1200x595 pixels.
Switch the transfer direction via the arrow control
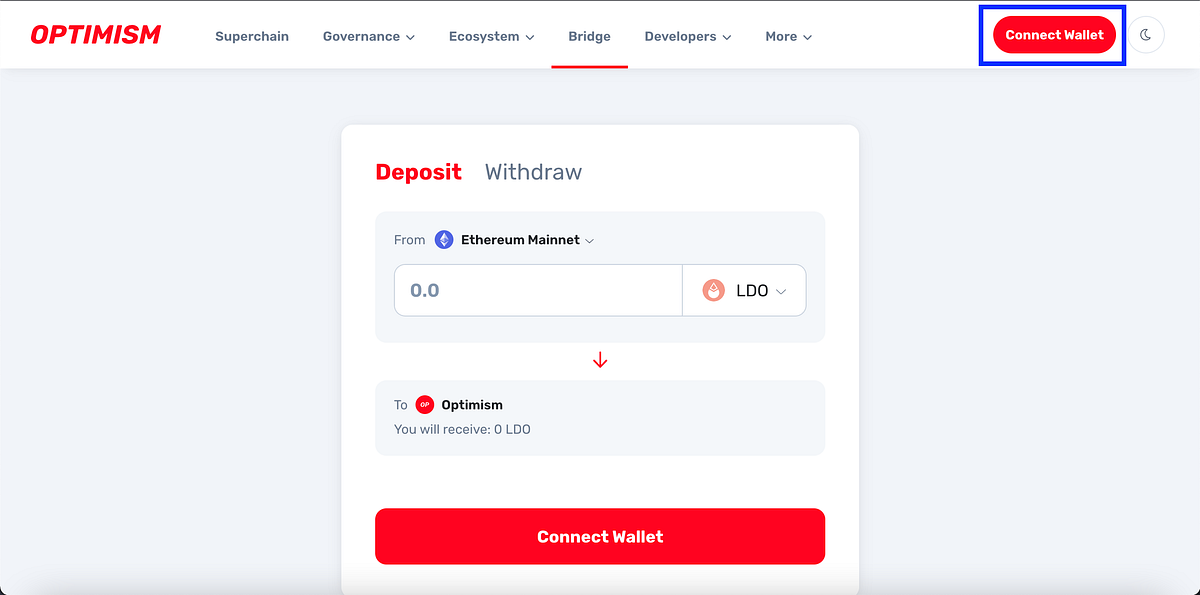tap(600, 359)
